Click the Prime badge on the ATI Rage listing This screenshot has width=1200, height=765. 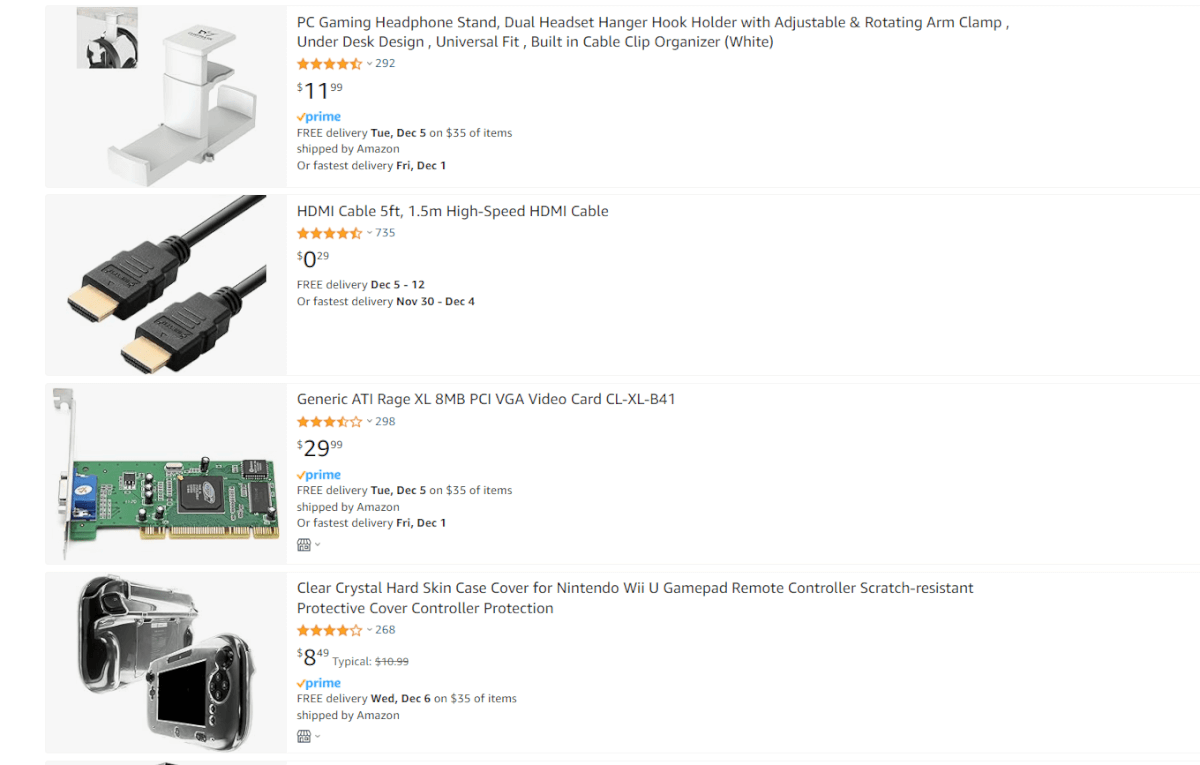(x=318, y=474)
